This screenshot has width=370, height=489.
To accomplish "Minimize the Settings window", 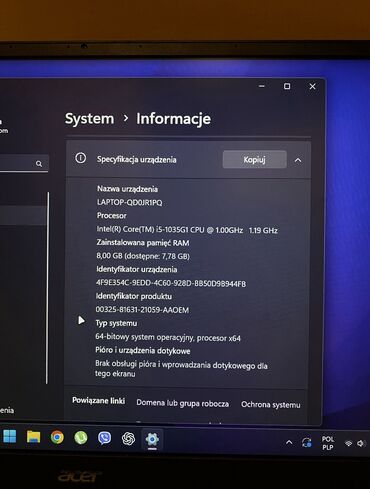I will point(262,86).
